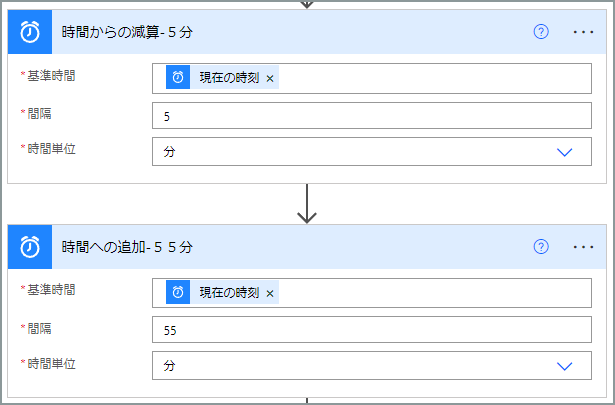Open help for 時間からの減算-５分 action
Image resolution: width=615 pixels, height=405 pixels.
pyautogui.click(x=541, y=32)
